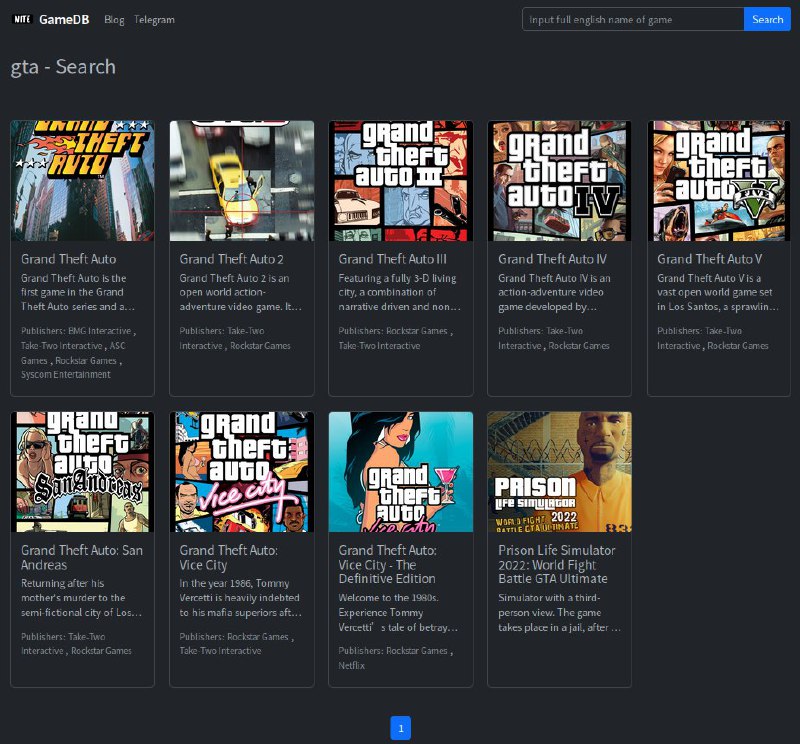Click the publishers line of Vice City 1986 card
This screenshot has width=800, height=744.
237,644
